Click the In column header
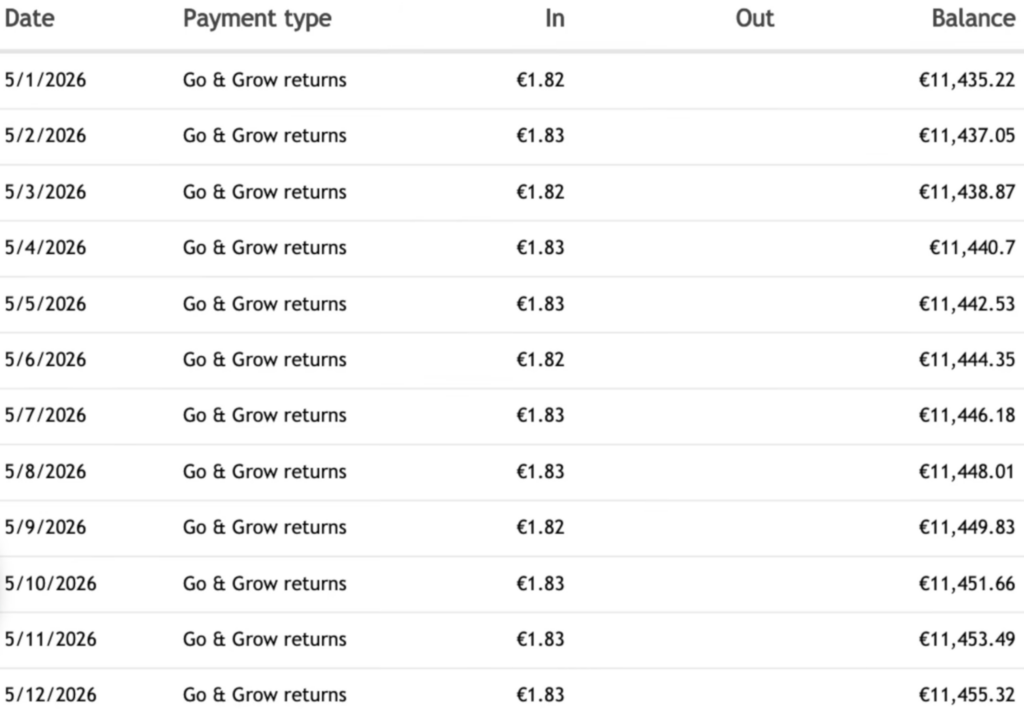1024x709 pixels. (554, 18)
